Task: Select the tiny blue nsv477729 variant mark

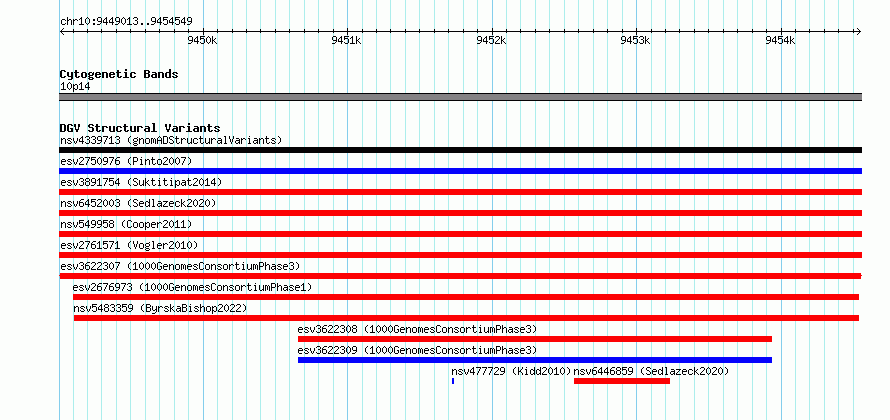Action: click(453, 381)
